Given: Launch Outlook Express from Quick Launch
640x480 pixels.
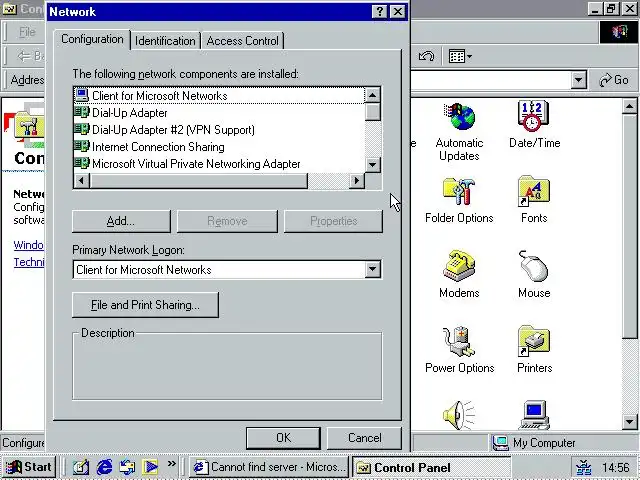Looking at the screenshot, I should pyautogui.click(x=127, y=467).
